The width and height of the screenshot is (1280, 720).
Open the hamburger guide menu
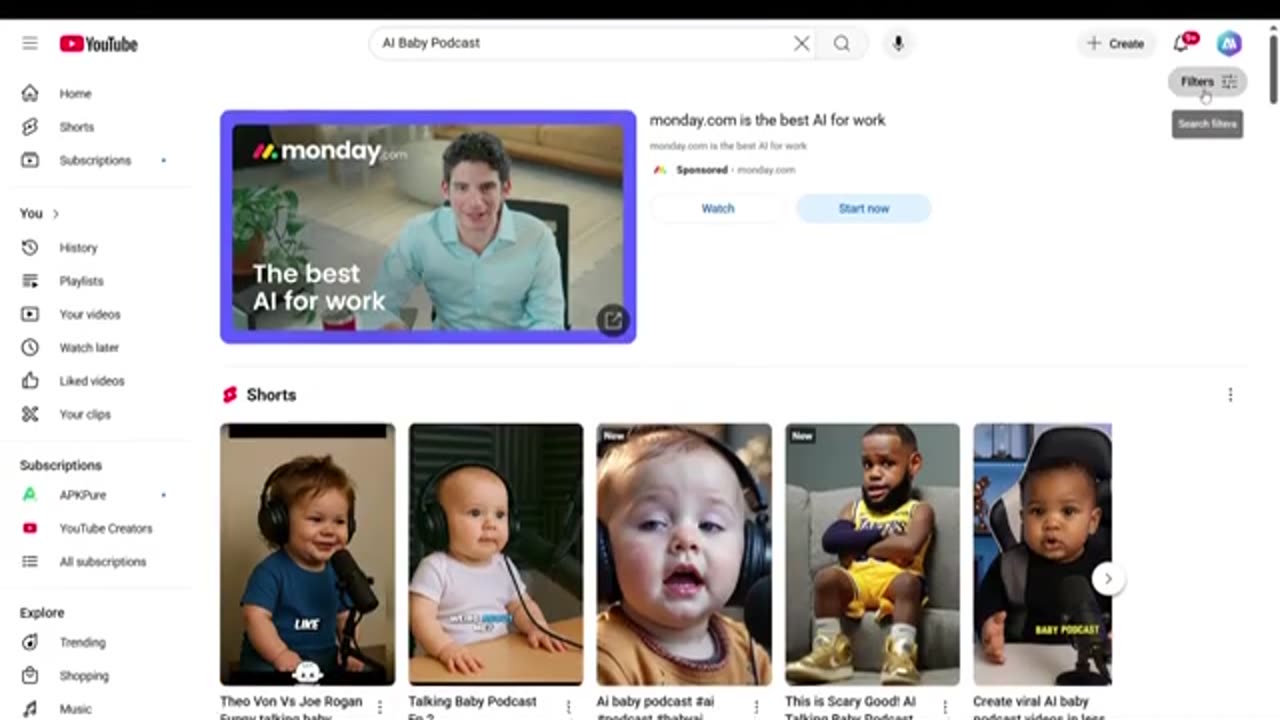[x=30, y=43]
